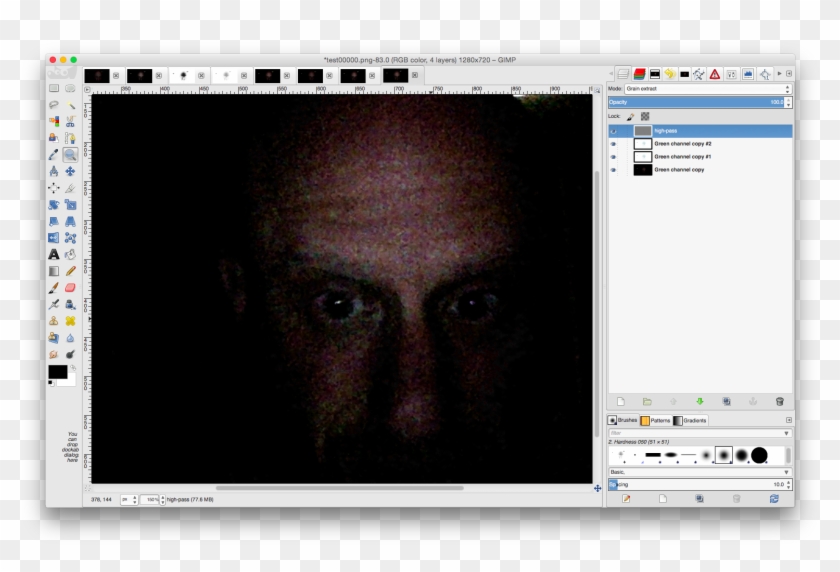Toggle visibility of bottom Green channel copy layer

613,170
